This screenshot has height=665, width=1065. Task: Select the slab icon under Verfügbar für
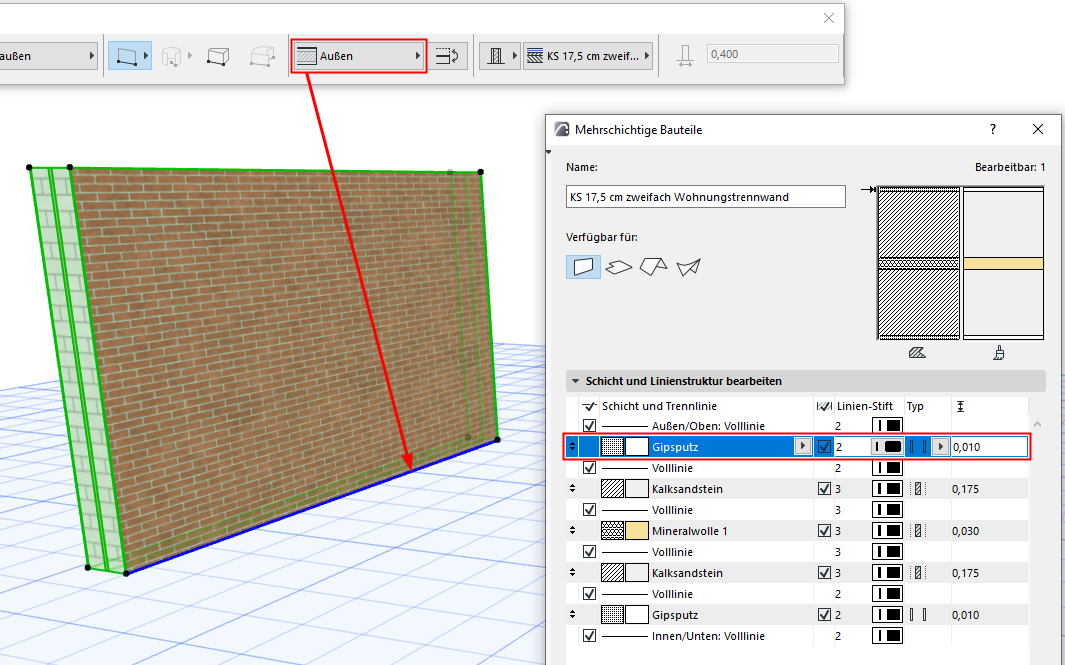618,267
